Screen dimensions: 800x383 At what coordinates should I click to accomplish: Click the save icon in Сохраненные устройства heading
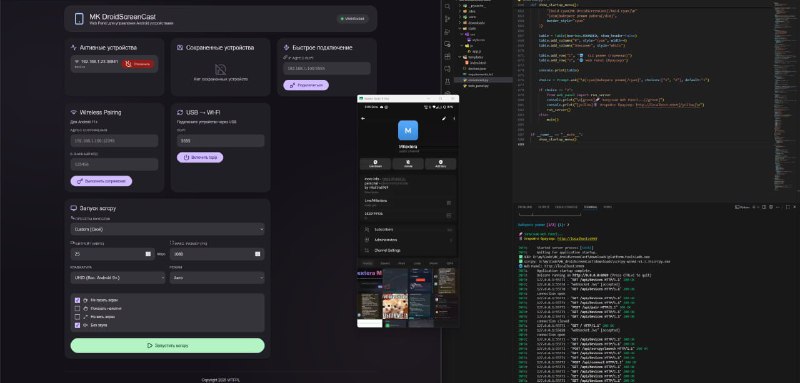pos(180,47)
